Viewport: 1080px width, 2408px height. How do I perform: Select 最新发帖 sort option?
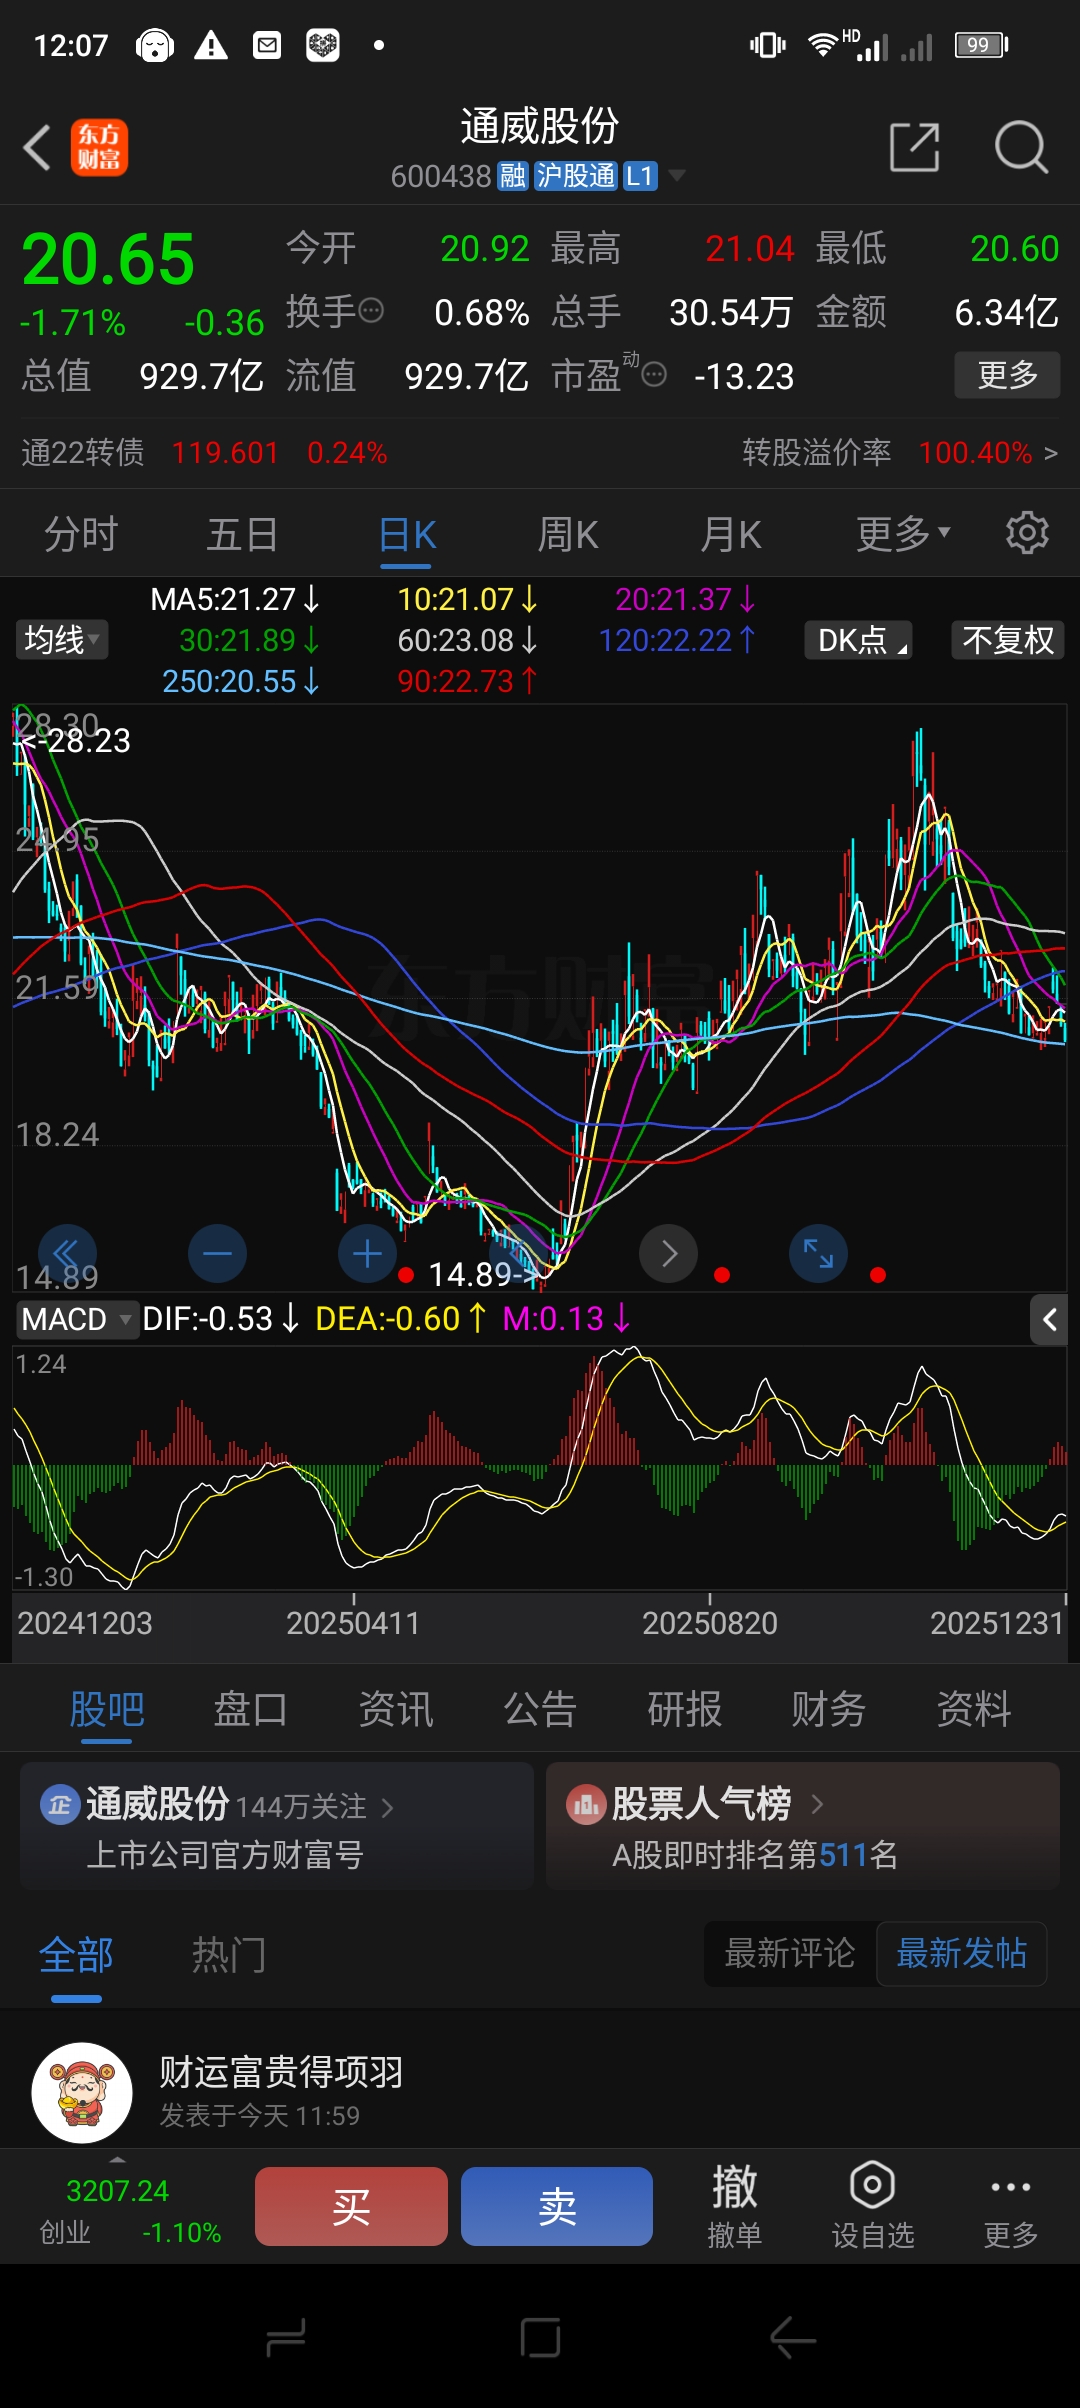(962, 1953)
